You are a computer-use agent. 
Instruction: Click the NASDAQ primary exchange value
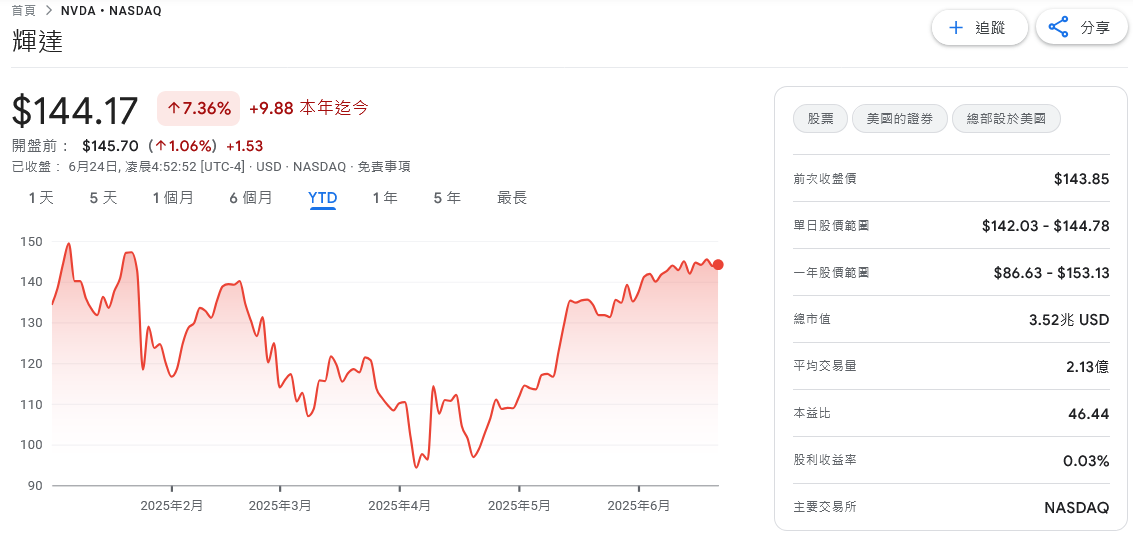[x=1077, y=508]
